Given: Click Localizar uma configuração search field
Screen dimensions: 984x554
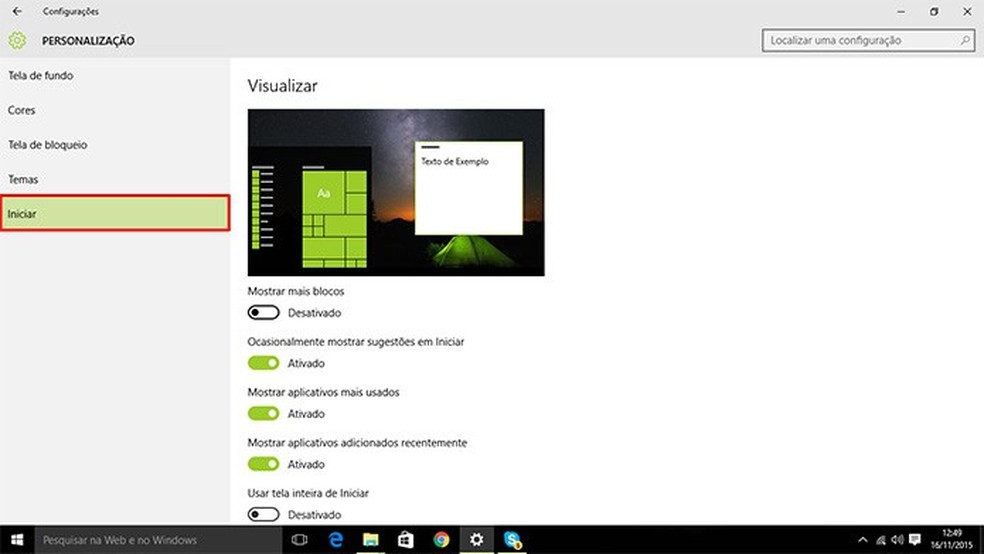Looking at the screenshot, I should tap(869, 40).
